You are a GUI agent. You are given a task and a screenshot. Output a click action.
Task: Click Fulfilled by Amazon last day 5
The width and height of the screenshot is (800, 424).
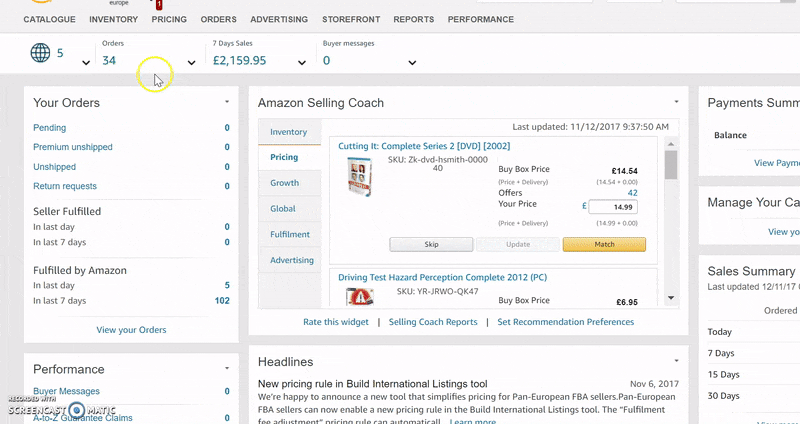[227, 285]
